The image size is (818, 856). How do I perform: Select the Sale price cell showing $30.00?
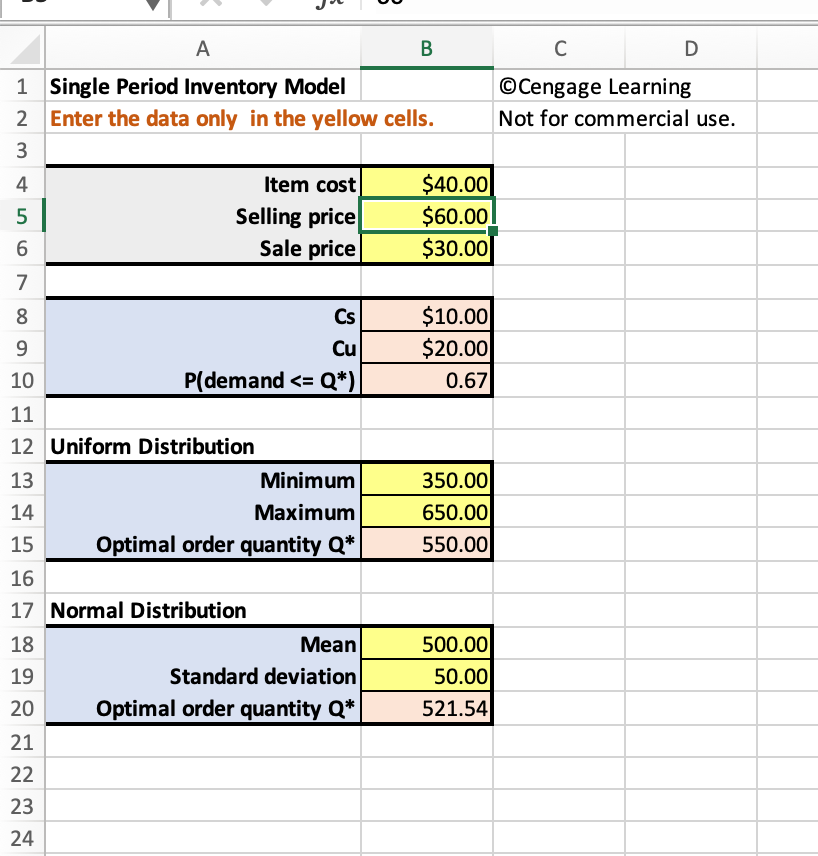426,248
